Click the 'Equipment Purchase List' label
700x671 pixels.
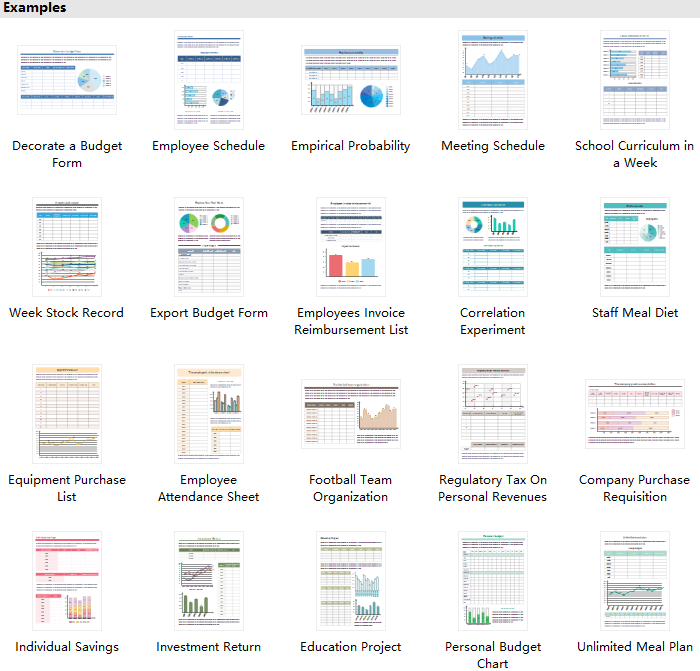[x=67, y=488]
